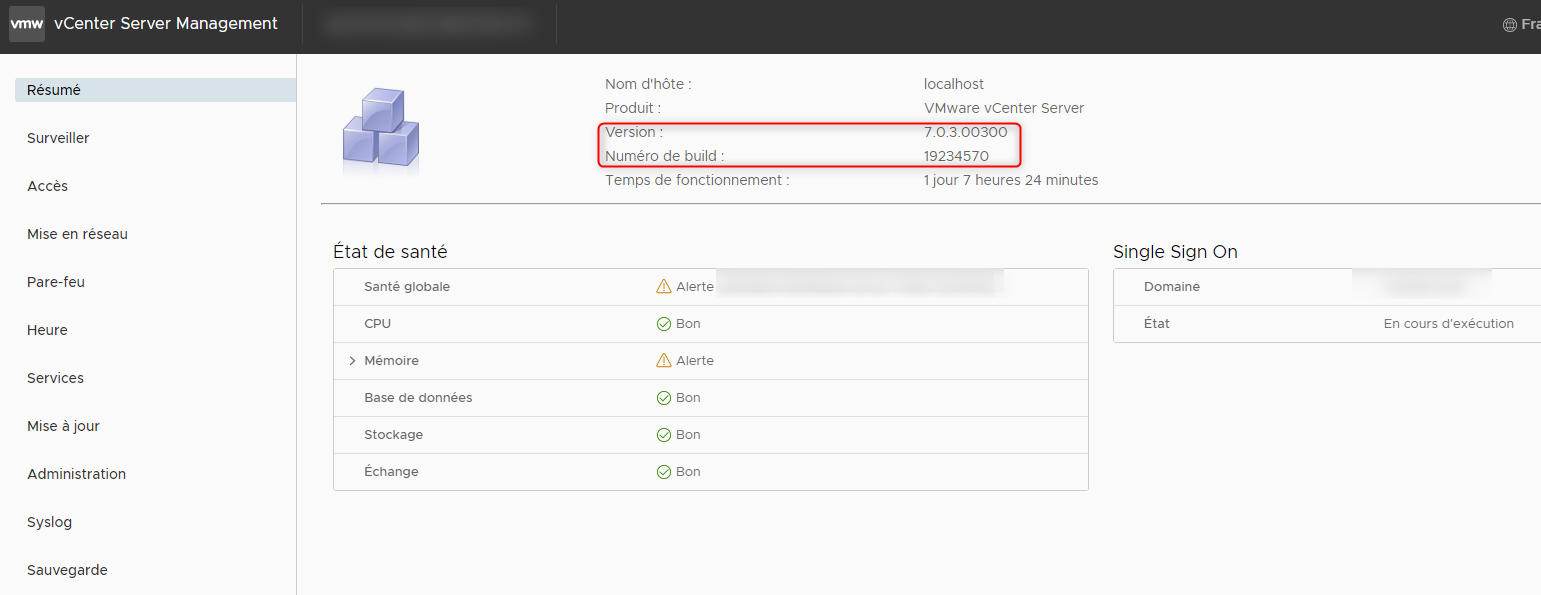The image size is (1541, 595).
Task: Click the VMware vCenter Server product value
Action: click(1004, 108)
